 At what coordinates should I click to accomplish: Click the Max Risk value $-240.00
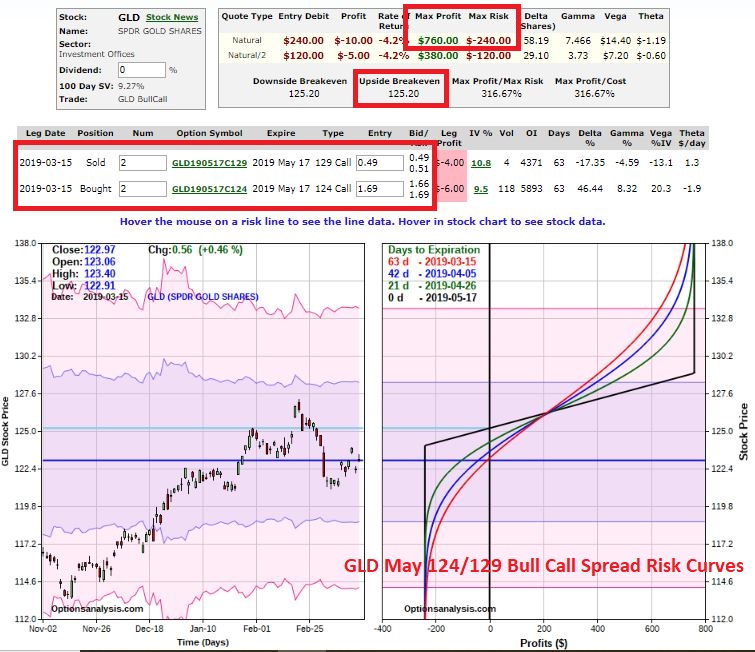488,40
